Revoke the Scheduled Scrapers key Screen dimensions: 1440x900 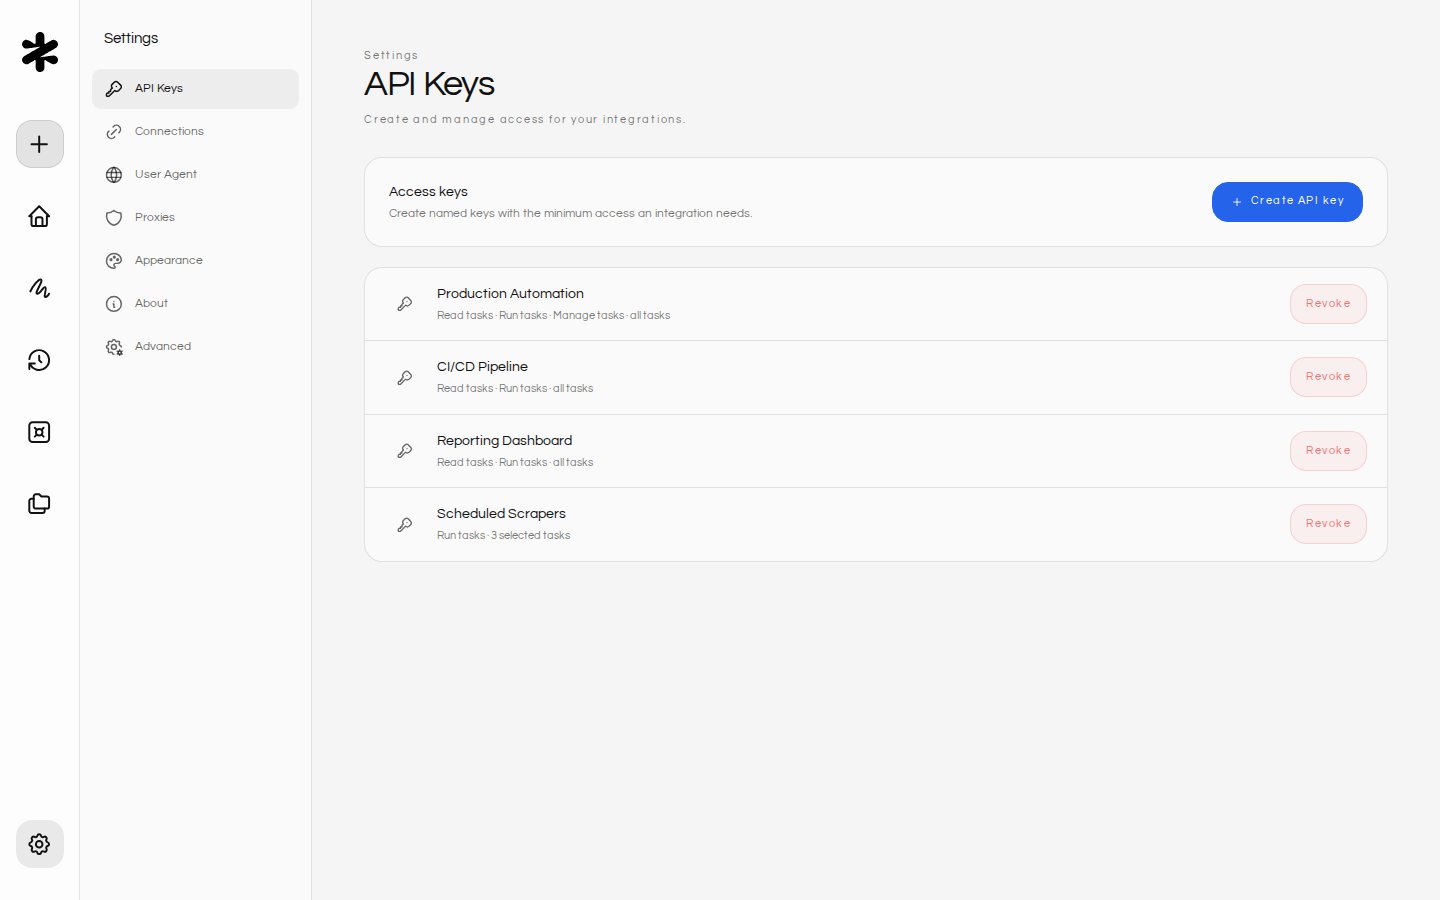point(1328,524)
